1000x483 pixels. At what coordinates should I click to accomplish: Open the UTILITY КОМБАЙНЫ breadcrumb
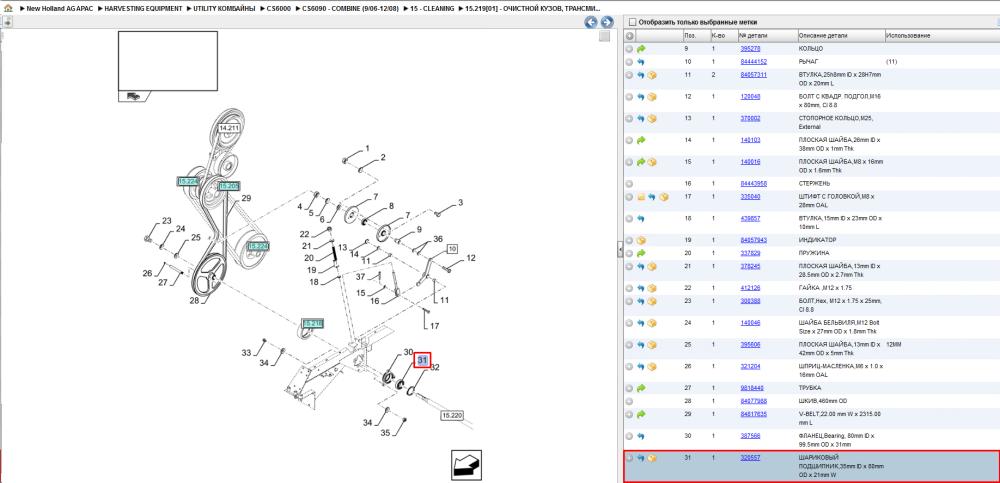pyautogui.click(x=224, y=9)
